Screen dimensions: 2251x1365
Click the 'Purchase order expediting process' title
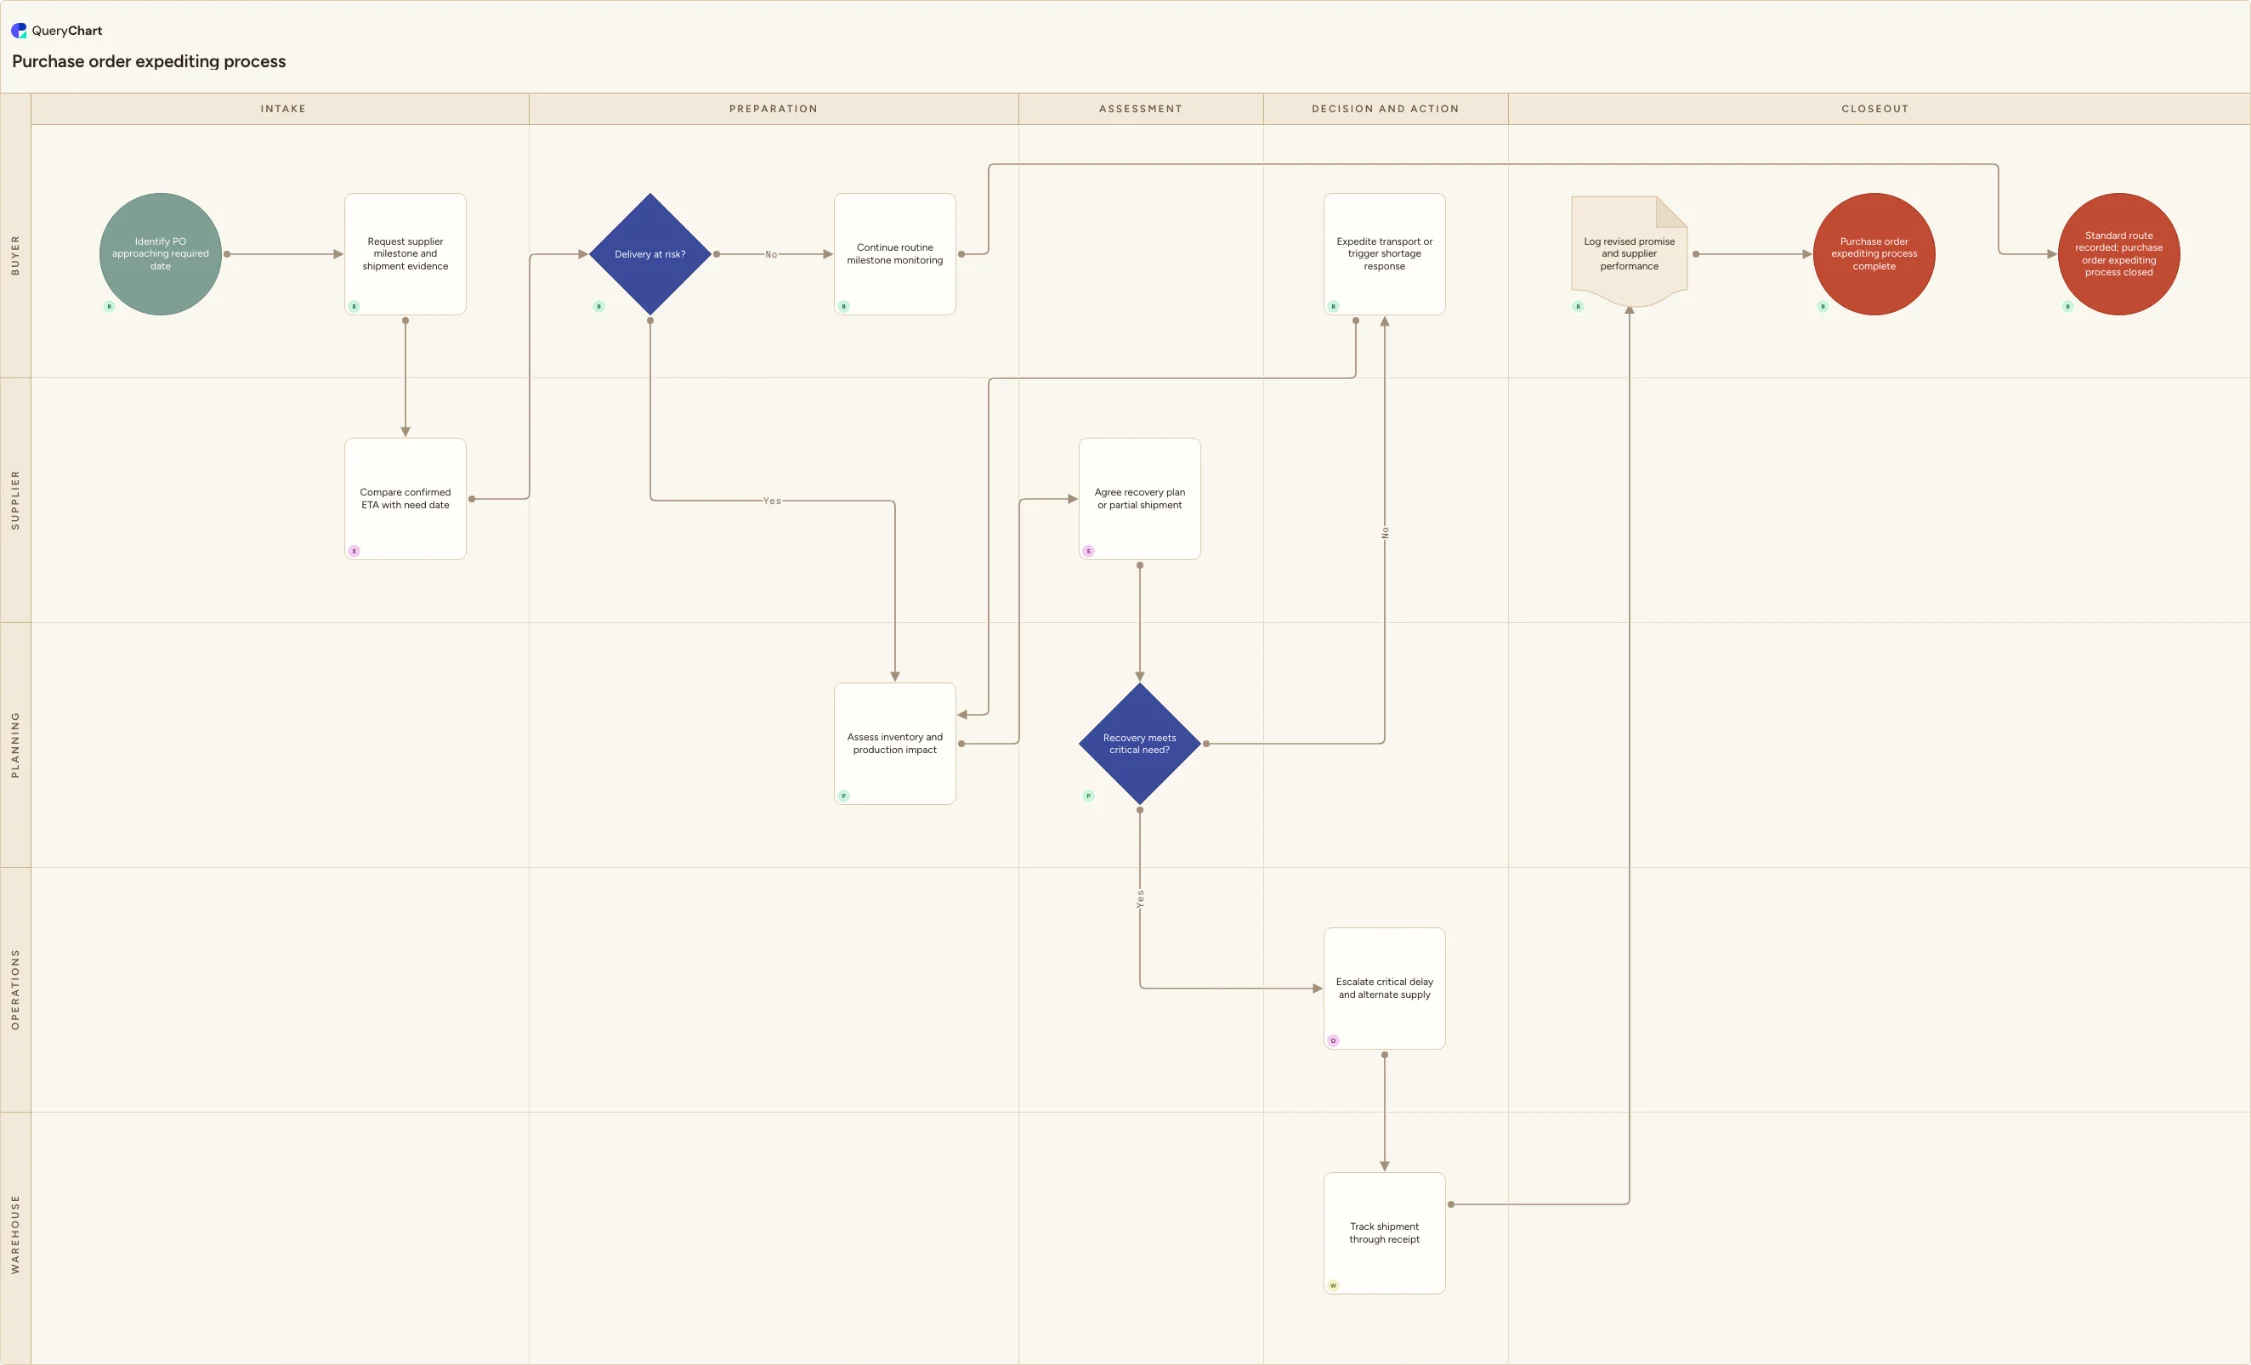click(x=149, y=61)
